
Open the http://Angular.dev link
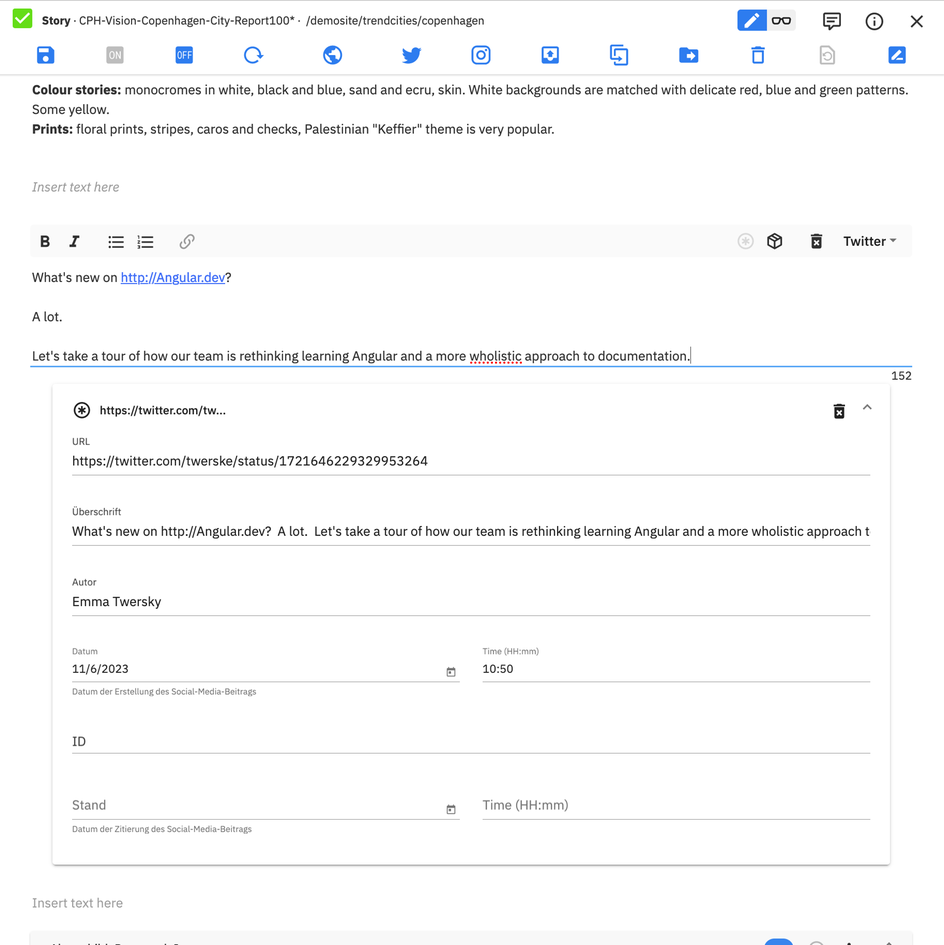coord(173,277)
